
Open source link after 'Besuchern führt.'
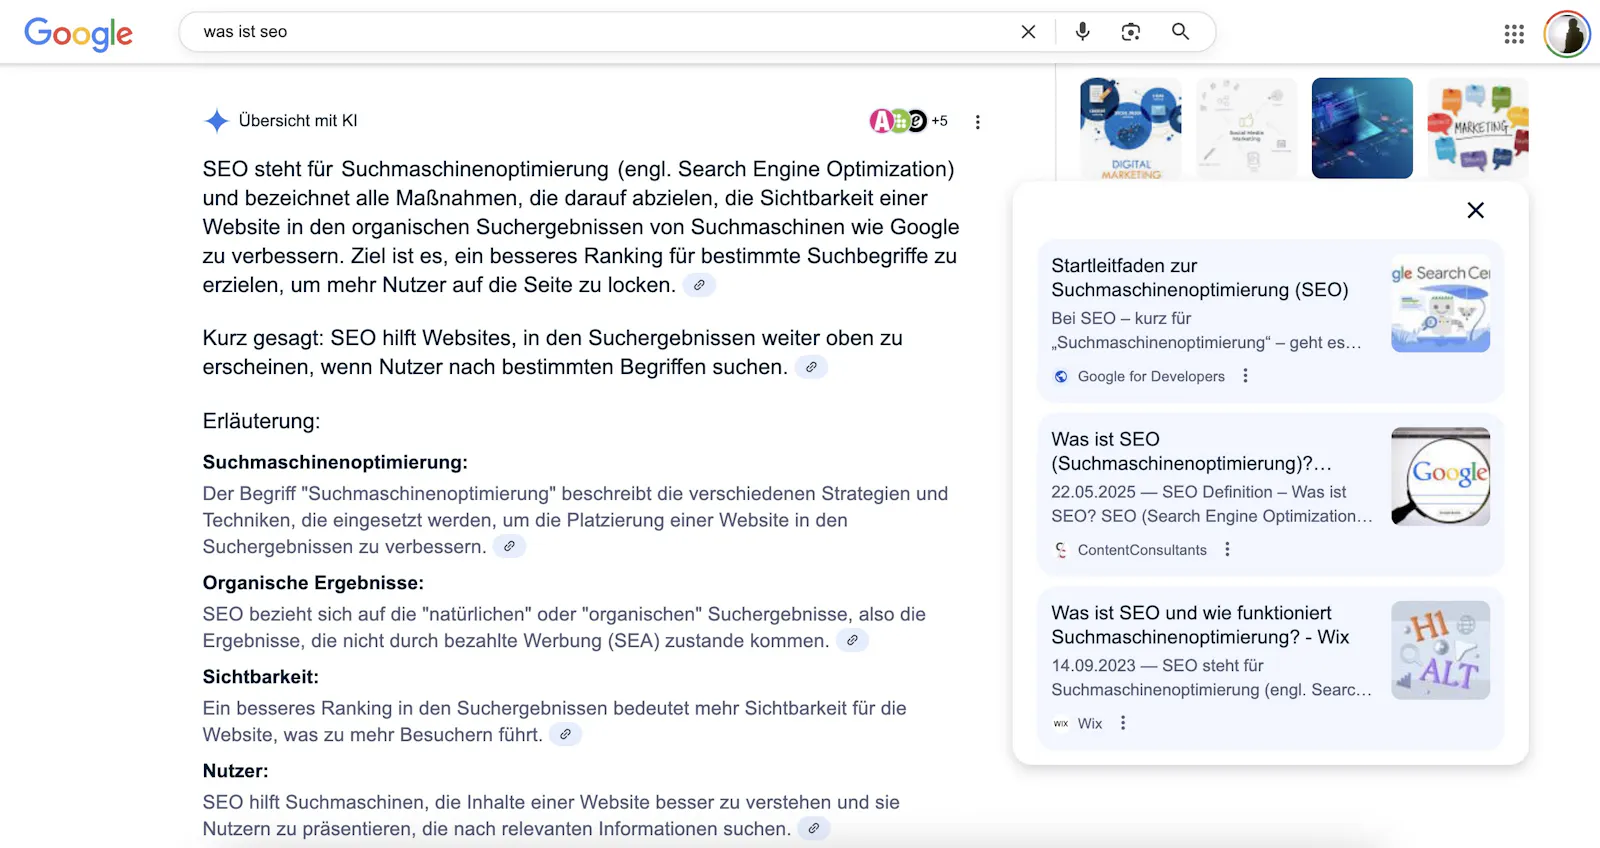pyautogui.click(x=565, y=734)
